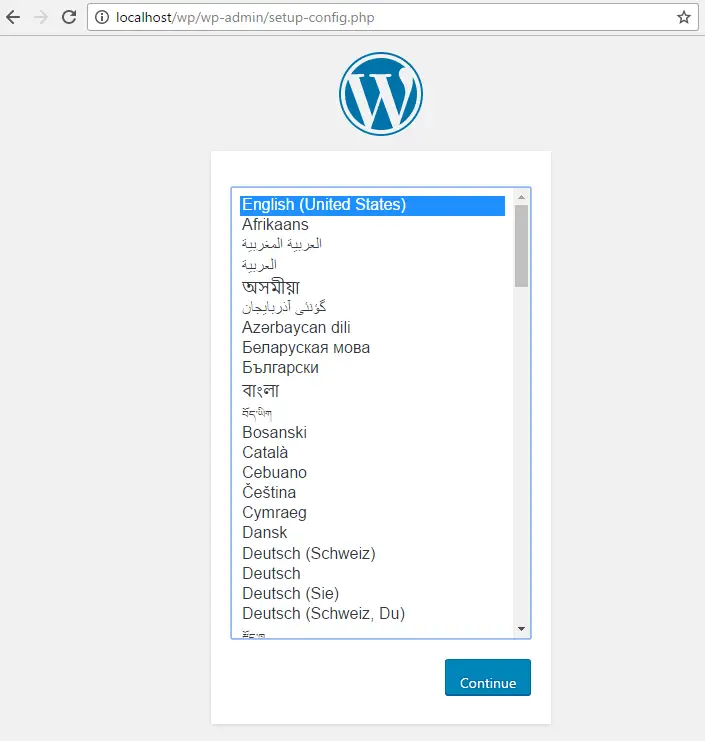Click the language list scroll down arrow
705x741 pixels.
[522, 629]
